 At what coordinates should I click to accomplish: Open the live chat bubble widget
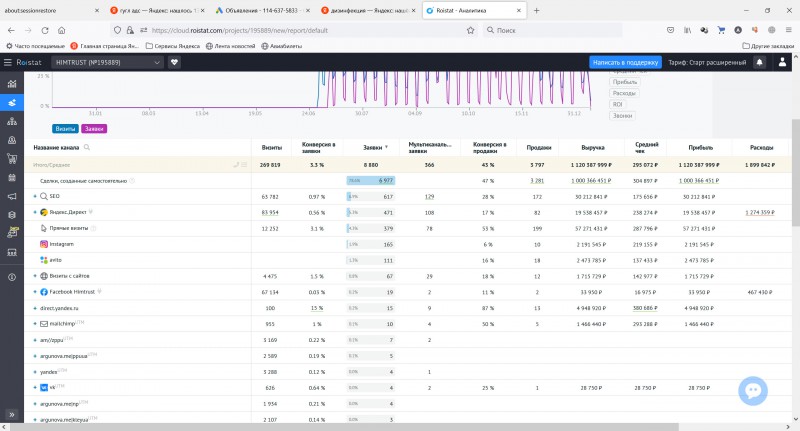tap(752, 390)
